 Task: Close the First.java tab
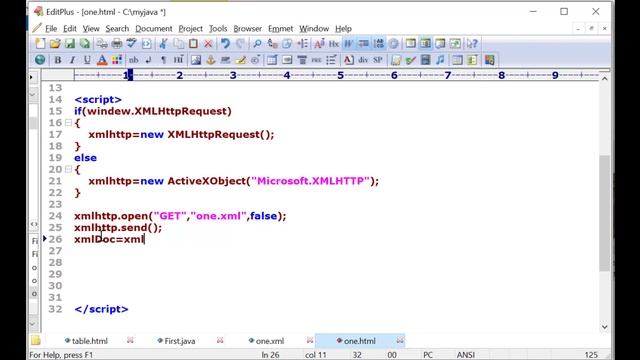pyautogui.click(x=220, y=340)
